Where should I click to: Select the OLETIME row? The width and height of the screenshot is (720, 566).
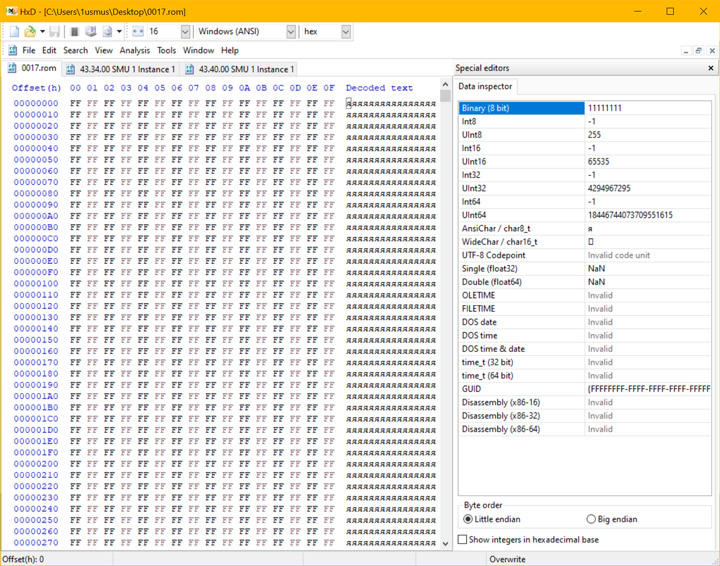click(585, 295)
